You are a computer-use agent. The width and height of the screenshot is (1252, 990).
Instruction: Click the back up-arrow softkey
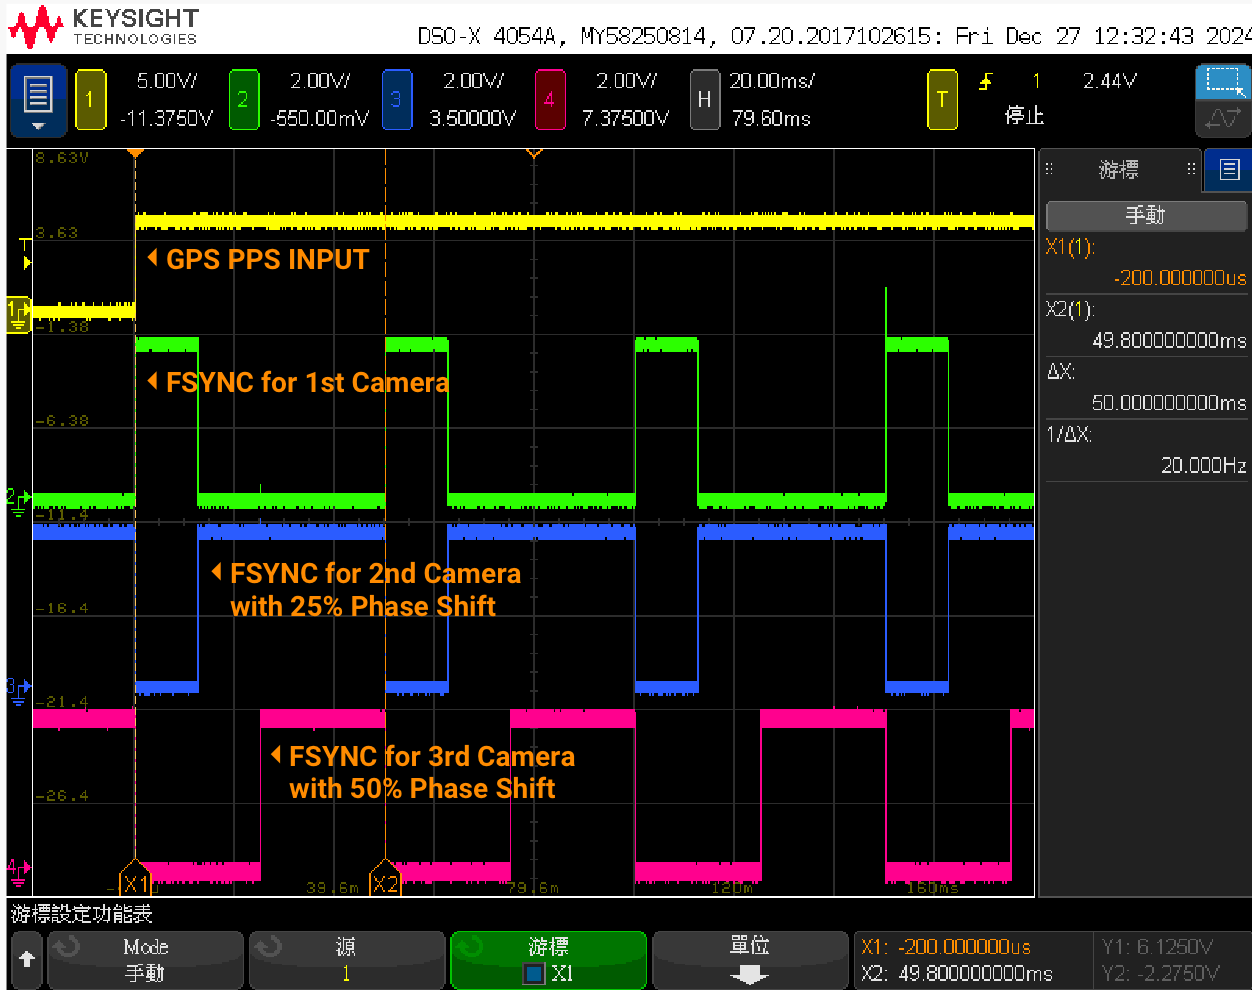(27, 959)
